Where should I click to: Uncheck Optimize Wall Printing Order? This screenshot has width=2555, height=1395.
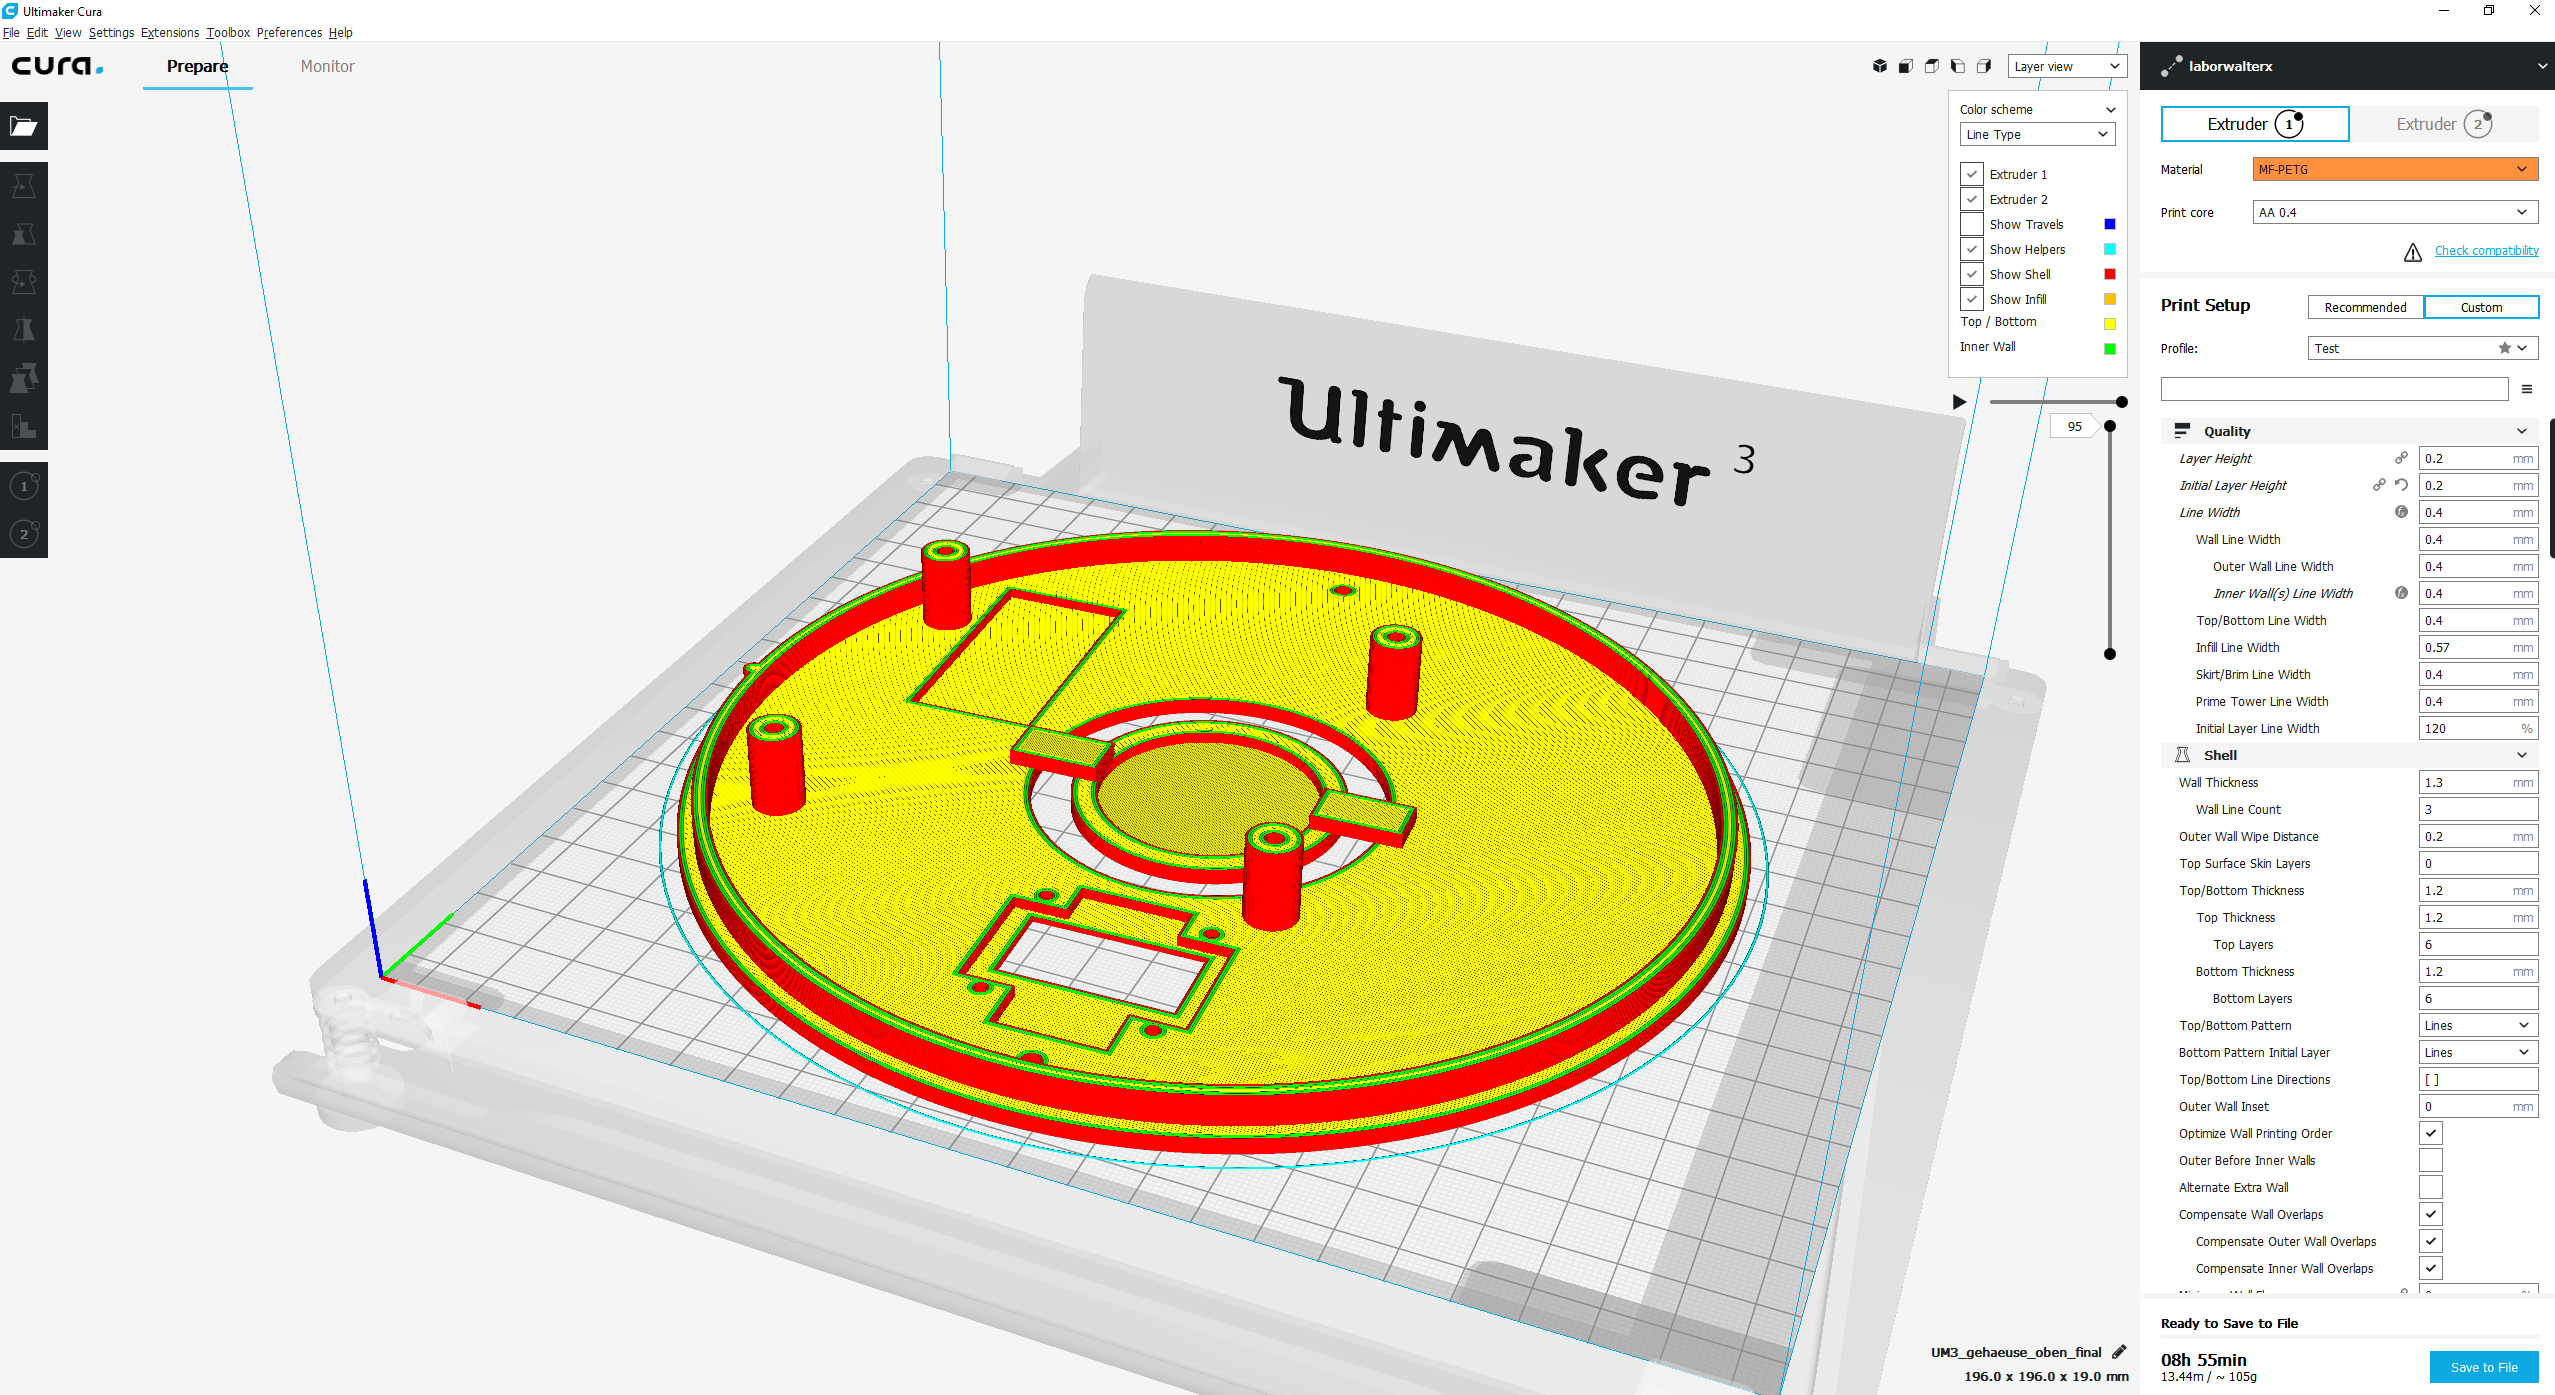pyautogui.click(x=2431, y=1133)
